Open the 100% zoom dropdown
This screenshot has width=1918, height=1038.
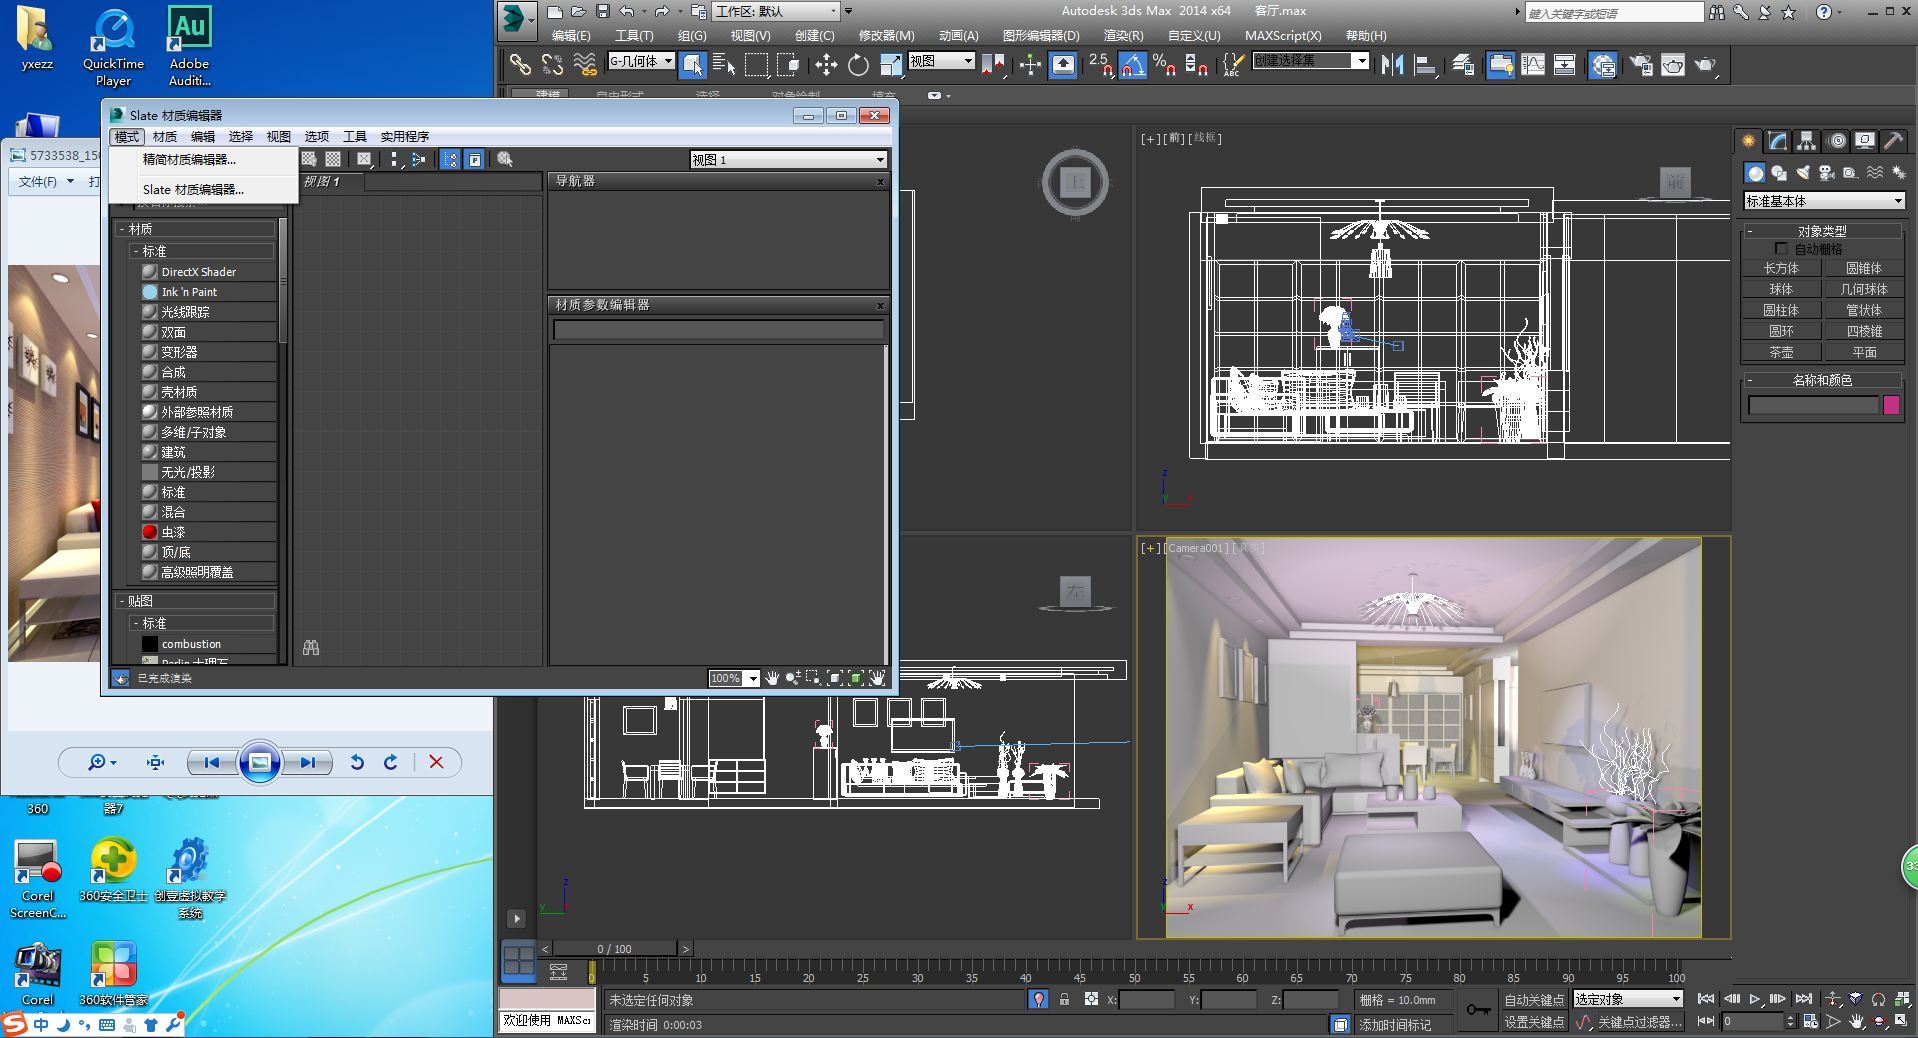(734, 678)
